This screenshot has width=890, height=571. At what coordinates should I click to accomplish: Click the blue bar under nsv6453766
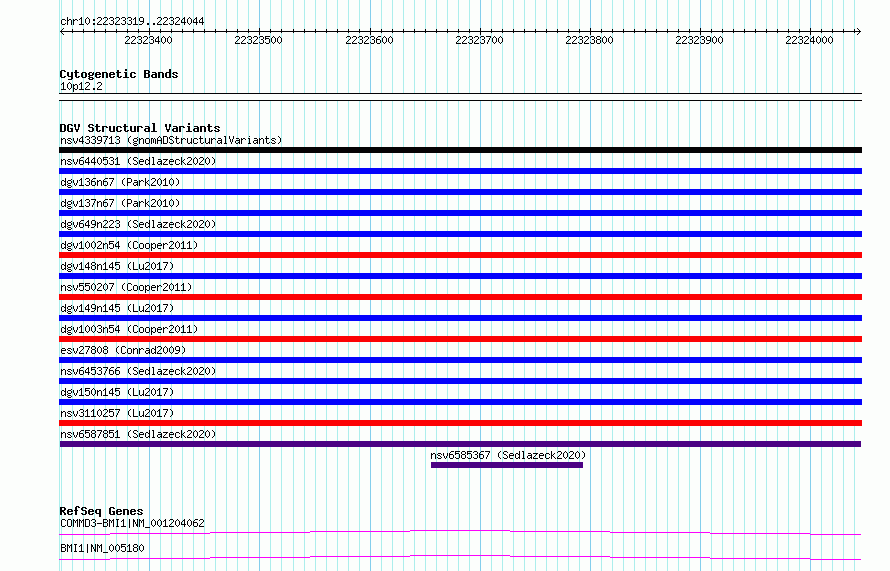point(460,381)
